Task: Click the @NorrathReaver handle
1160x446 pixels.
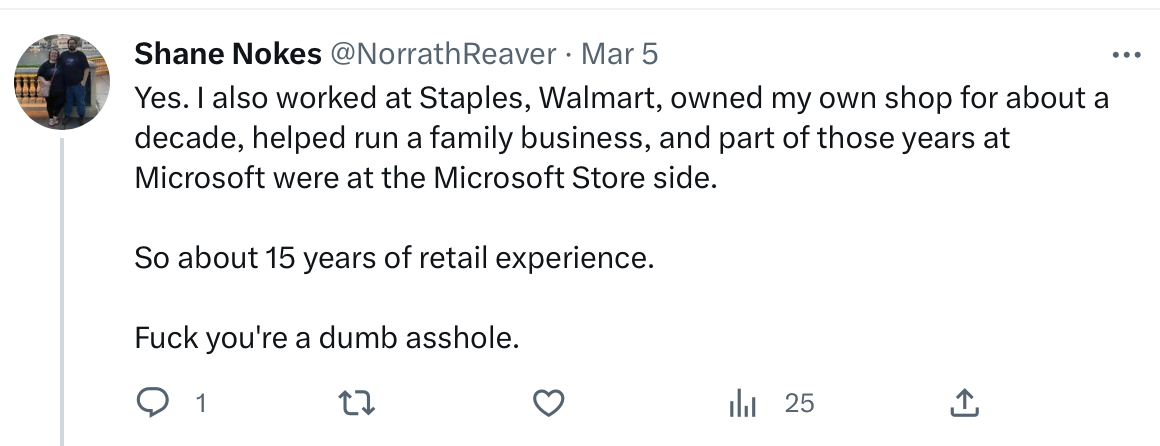Action: (x=442, y=54)
